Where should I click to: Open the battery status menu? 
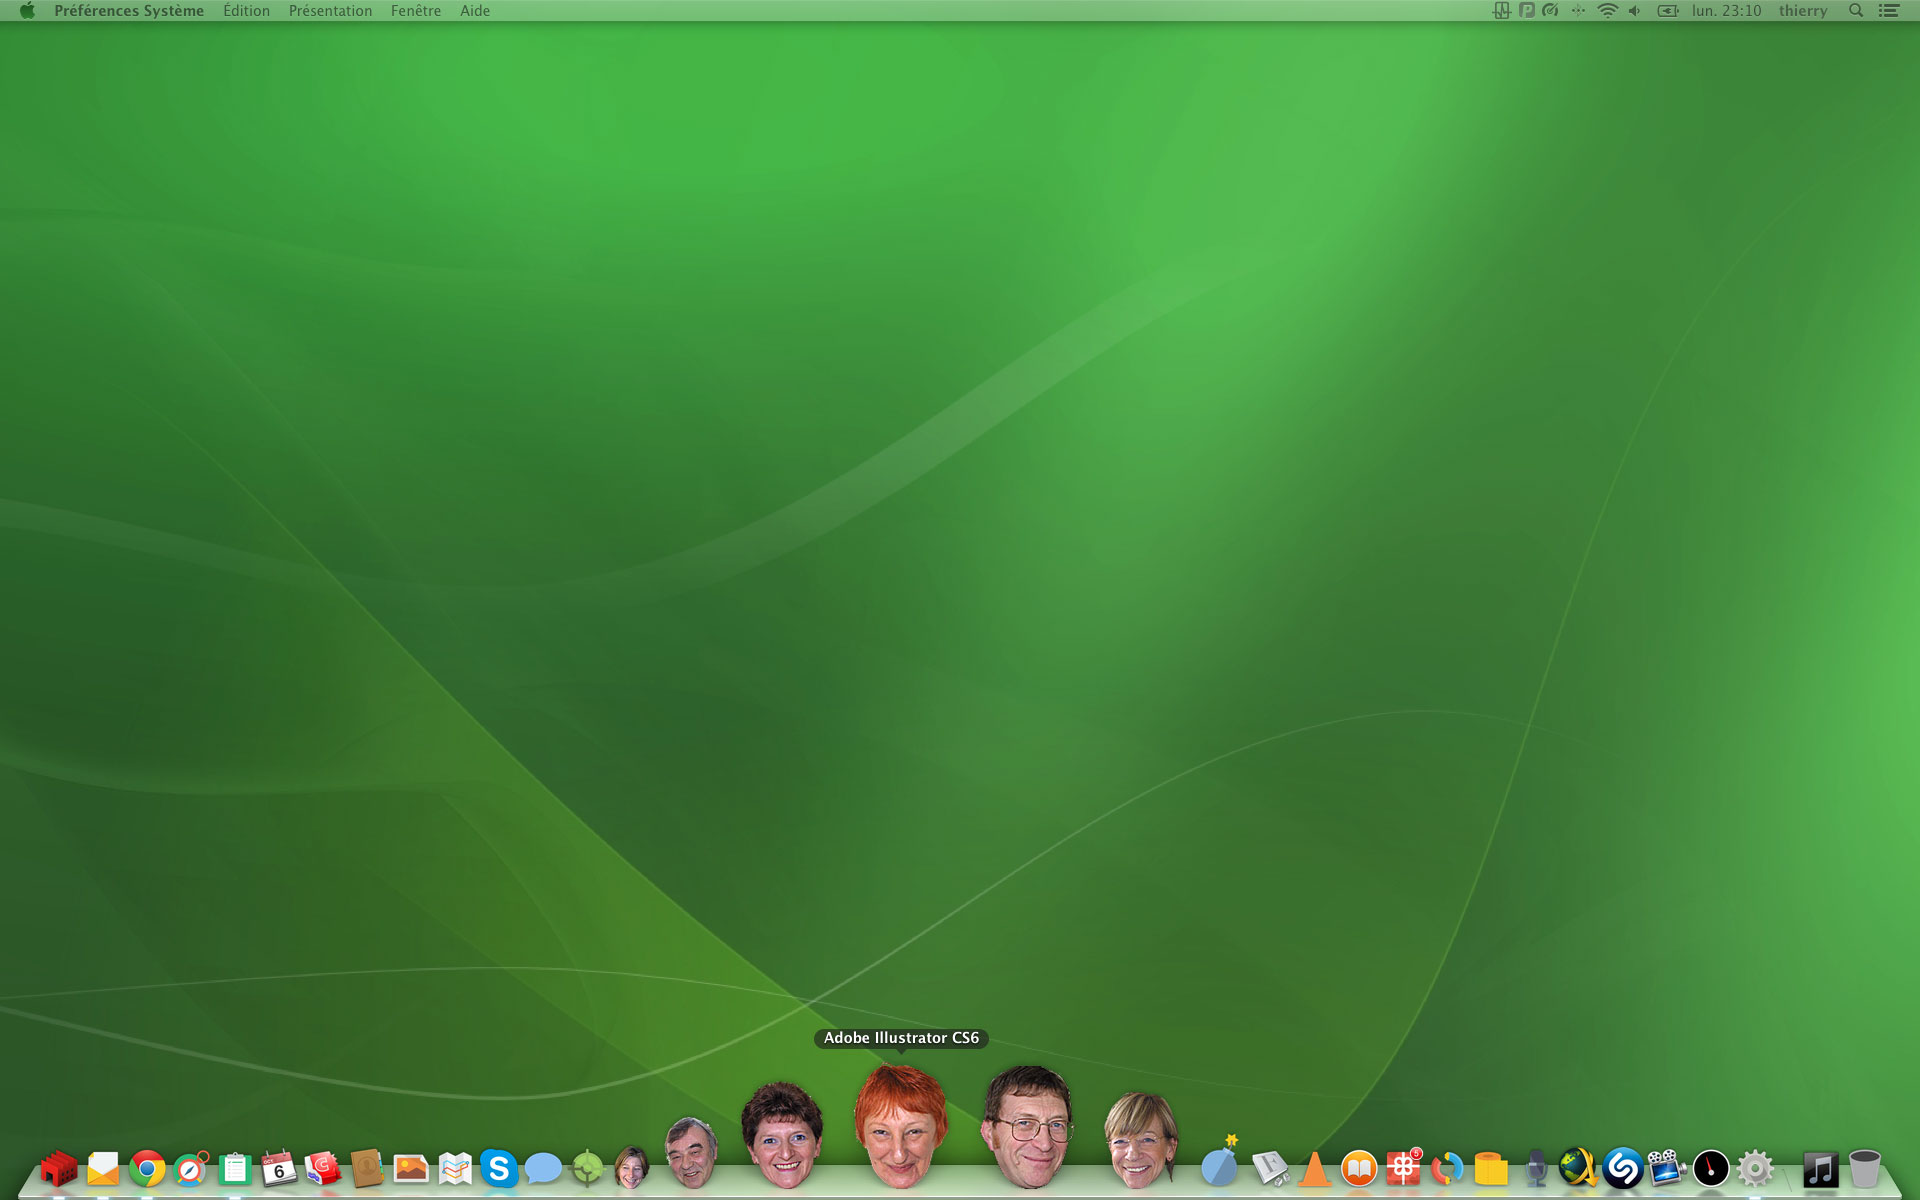(1667, 11)
